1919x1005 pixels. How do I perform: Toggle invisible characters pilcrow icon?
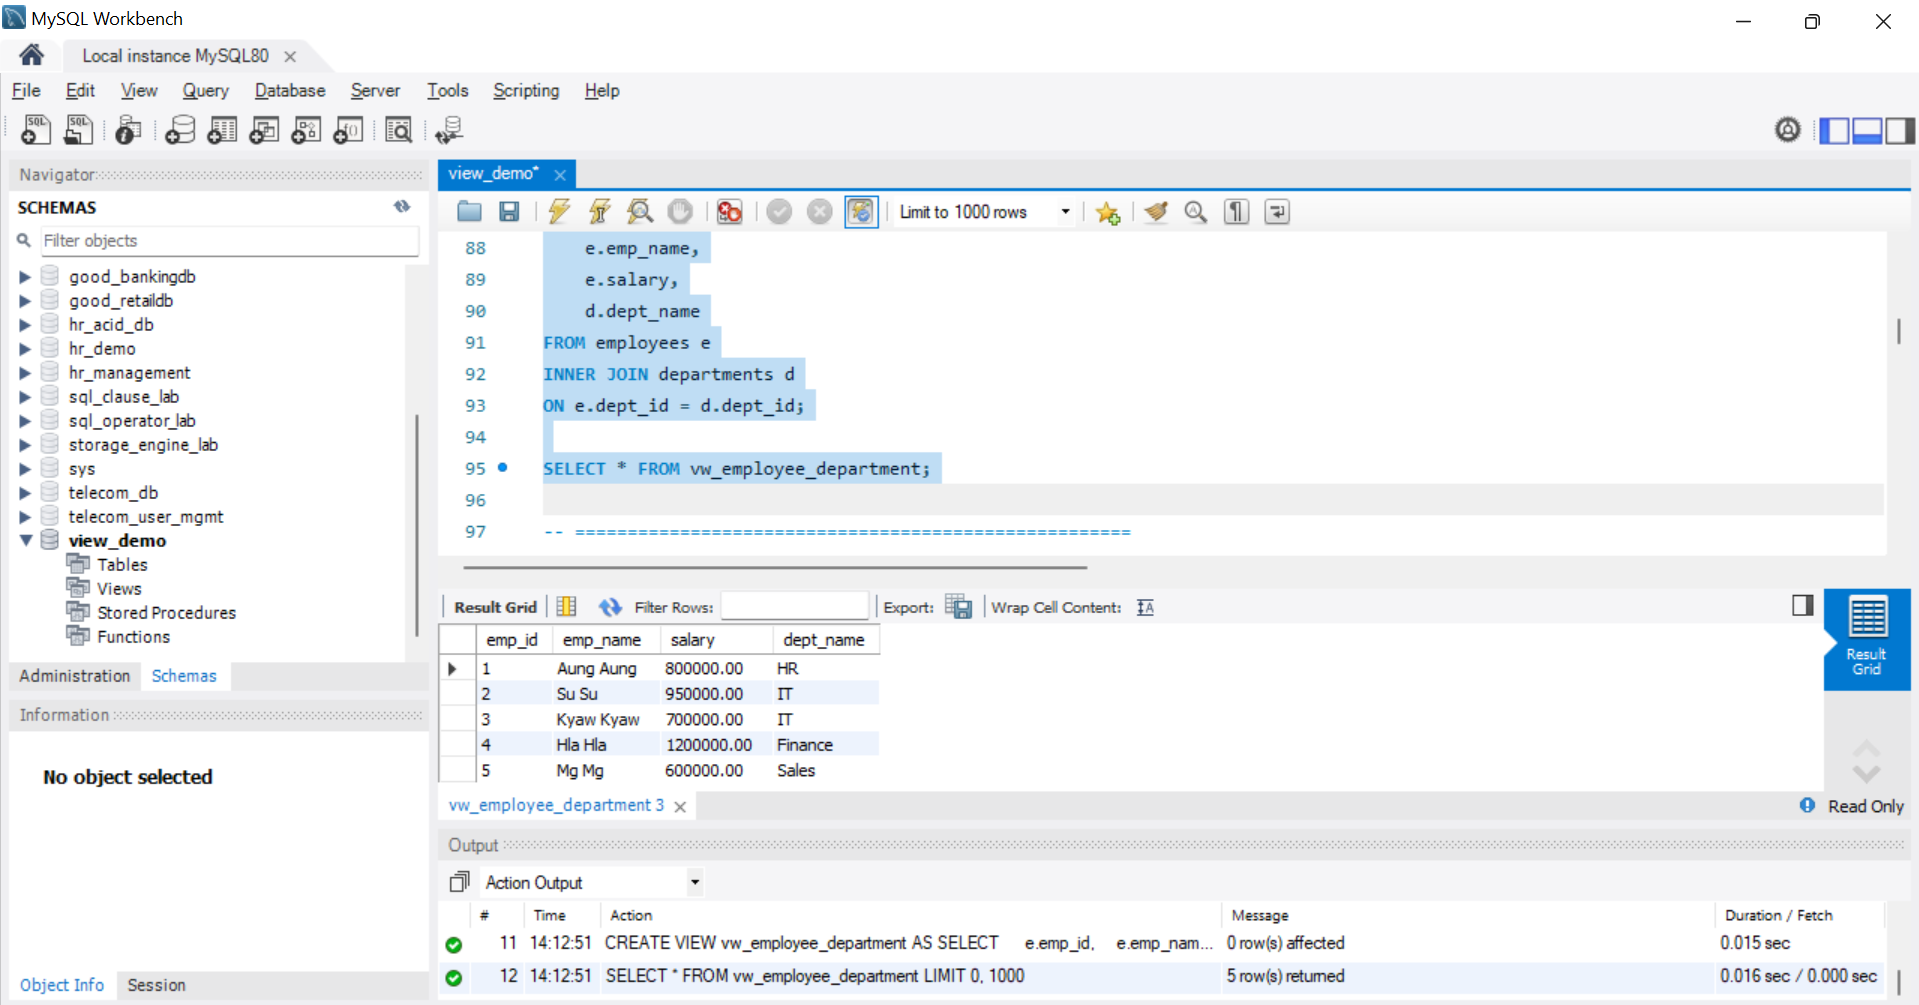pos(1237,212)
